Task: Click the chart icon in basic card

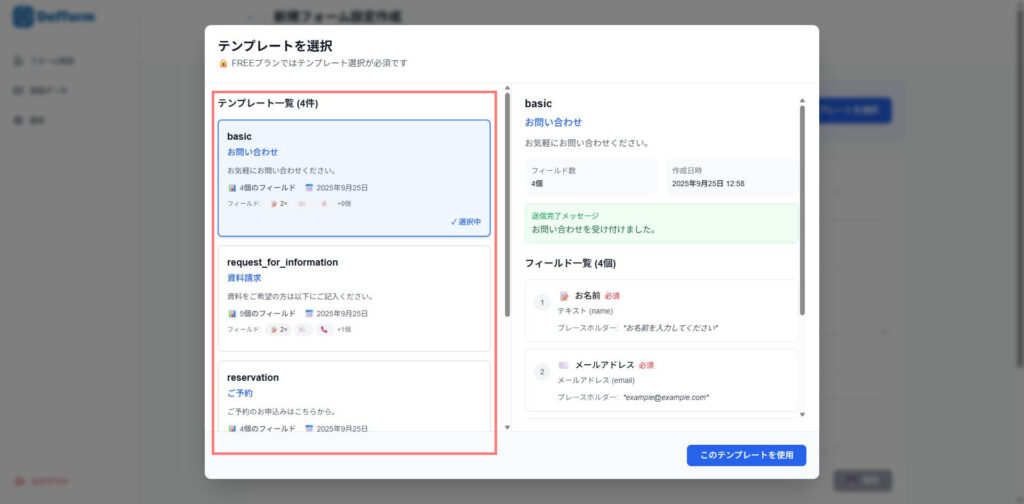Action: click(232, 188)
